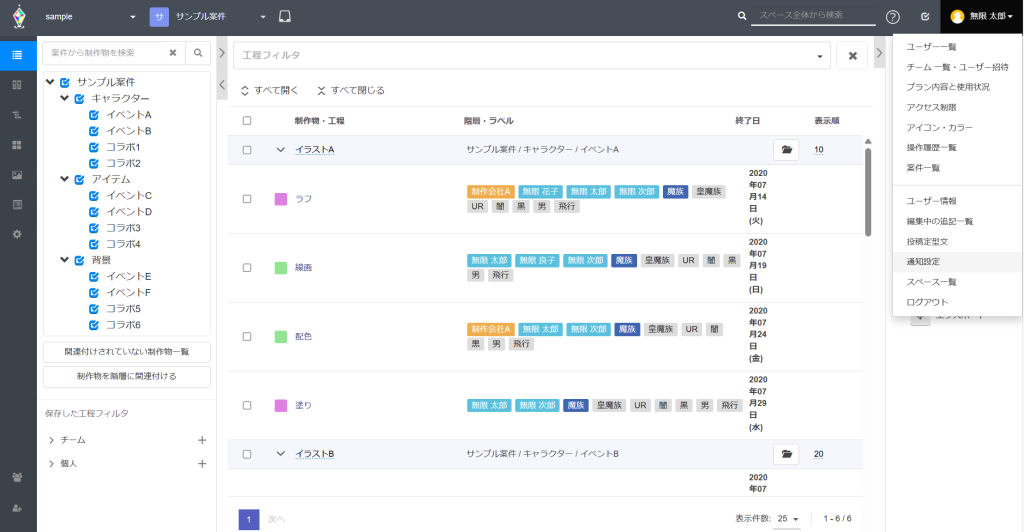Screen dimensions: 1024x532
Task: Click the スペース全体から検索 search field
Action: click(812, 16)
